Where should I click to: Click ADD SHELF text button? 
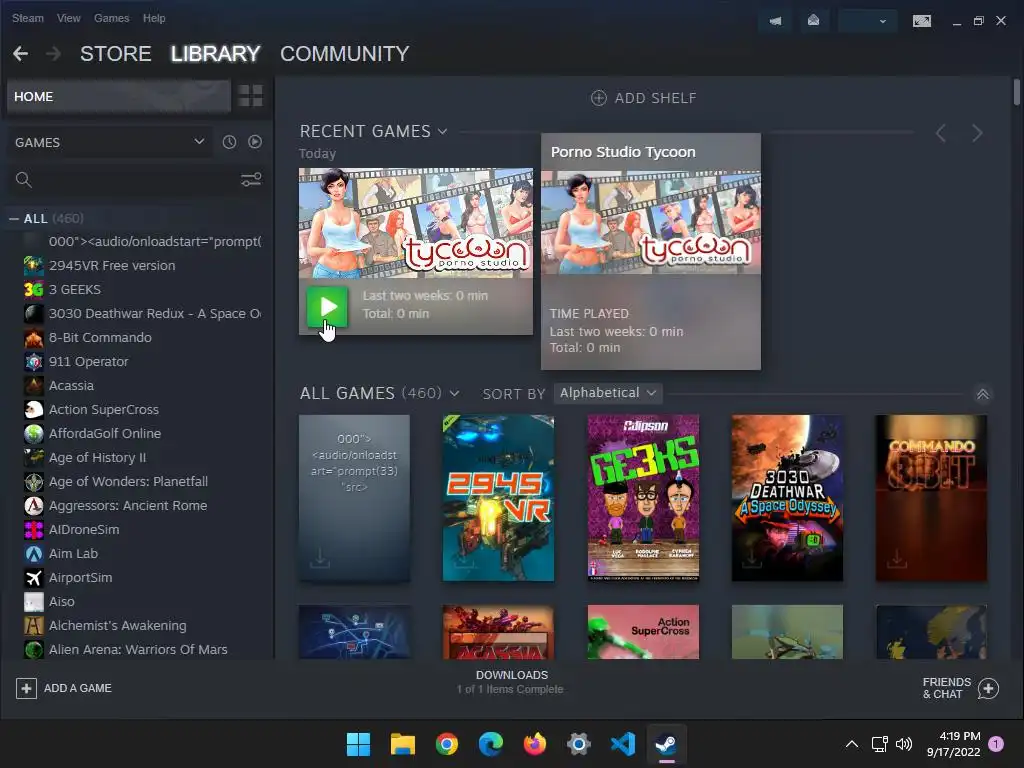pos(655,98)
